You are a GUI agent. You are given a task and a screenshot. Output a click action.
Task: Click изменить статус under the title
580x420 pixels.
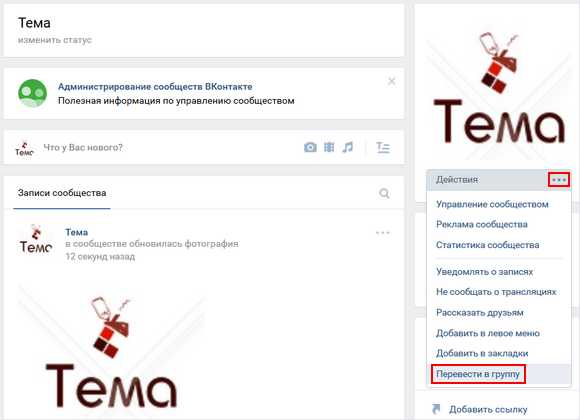[55, 40]
